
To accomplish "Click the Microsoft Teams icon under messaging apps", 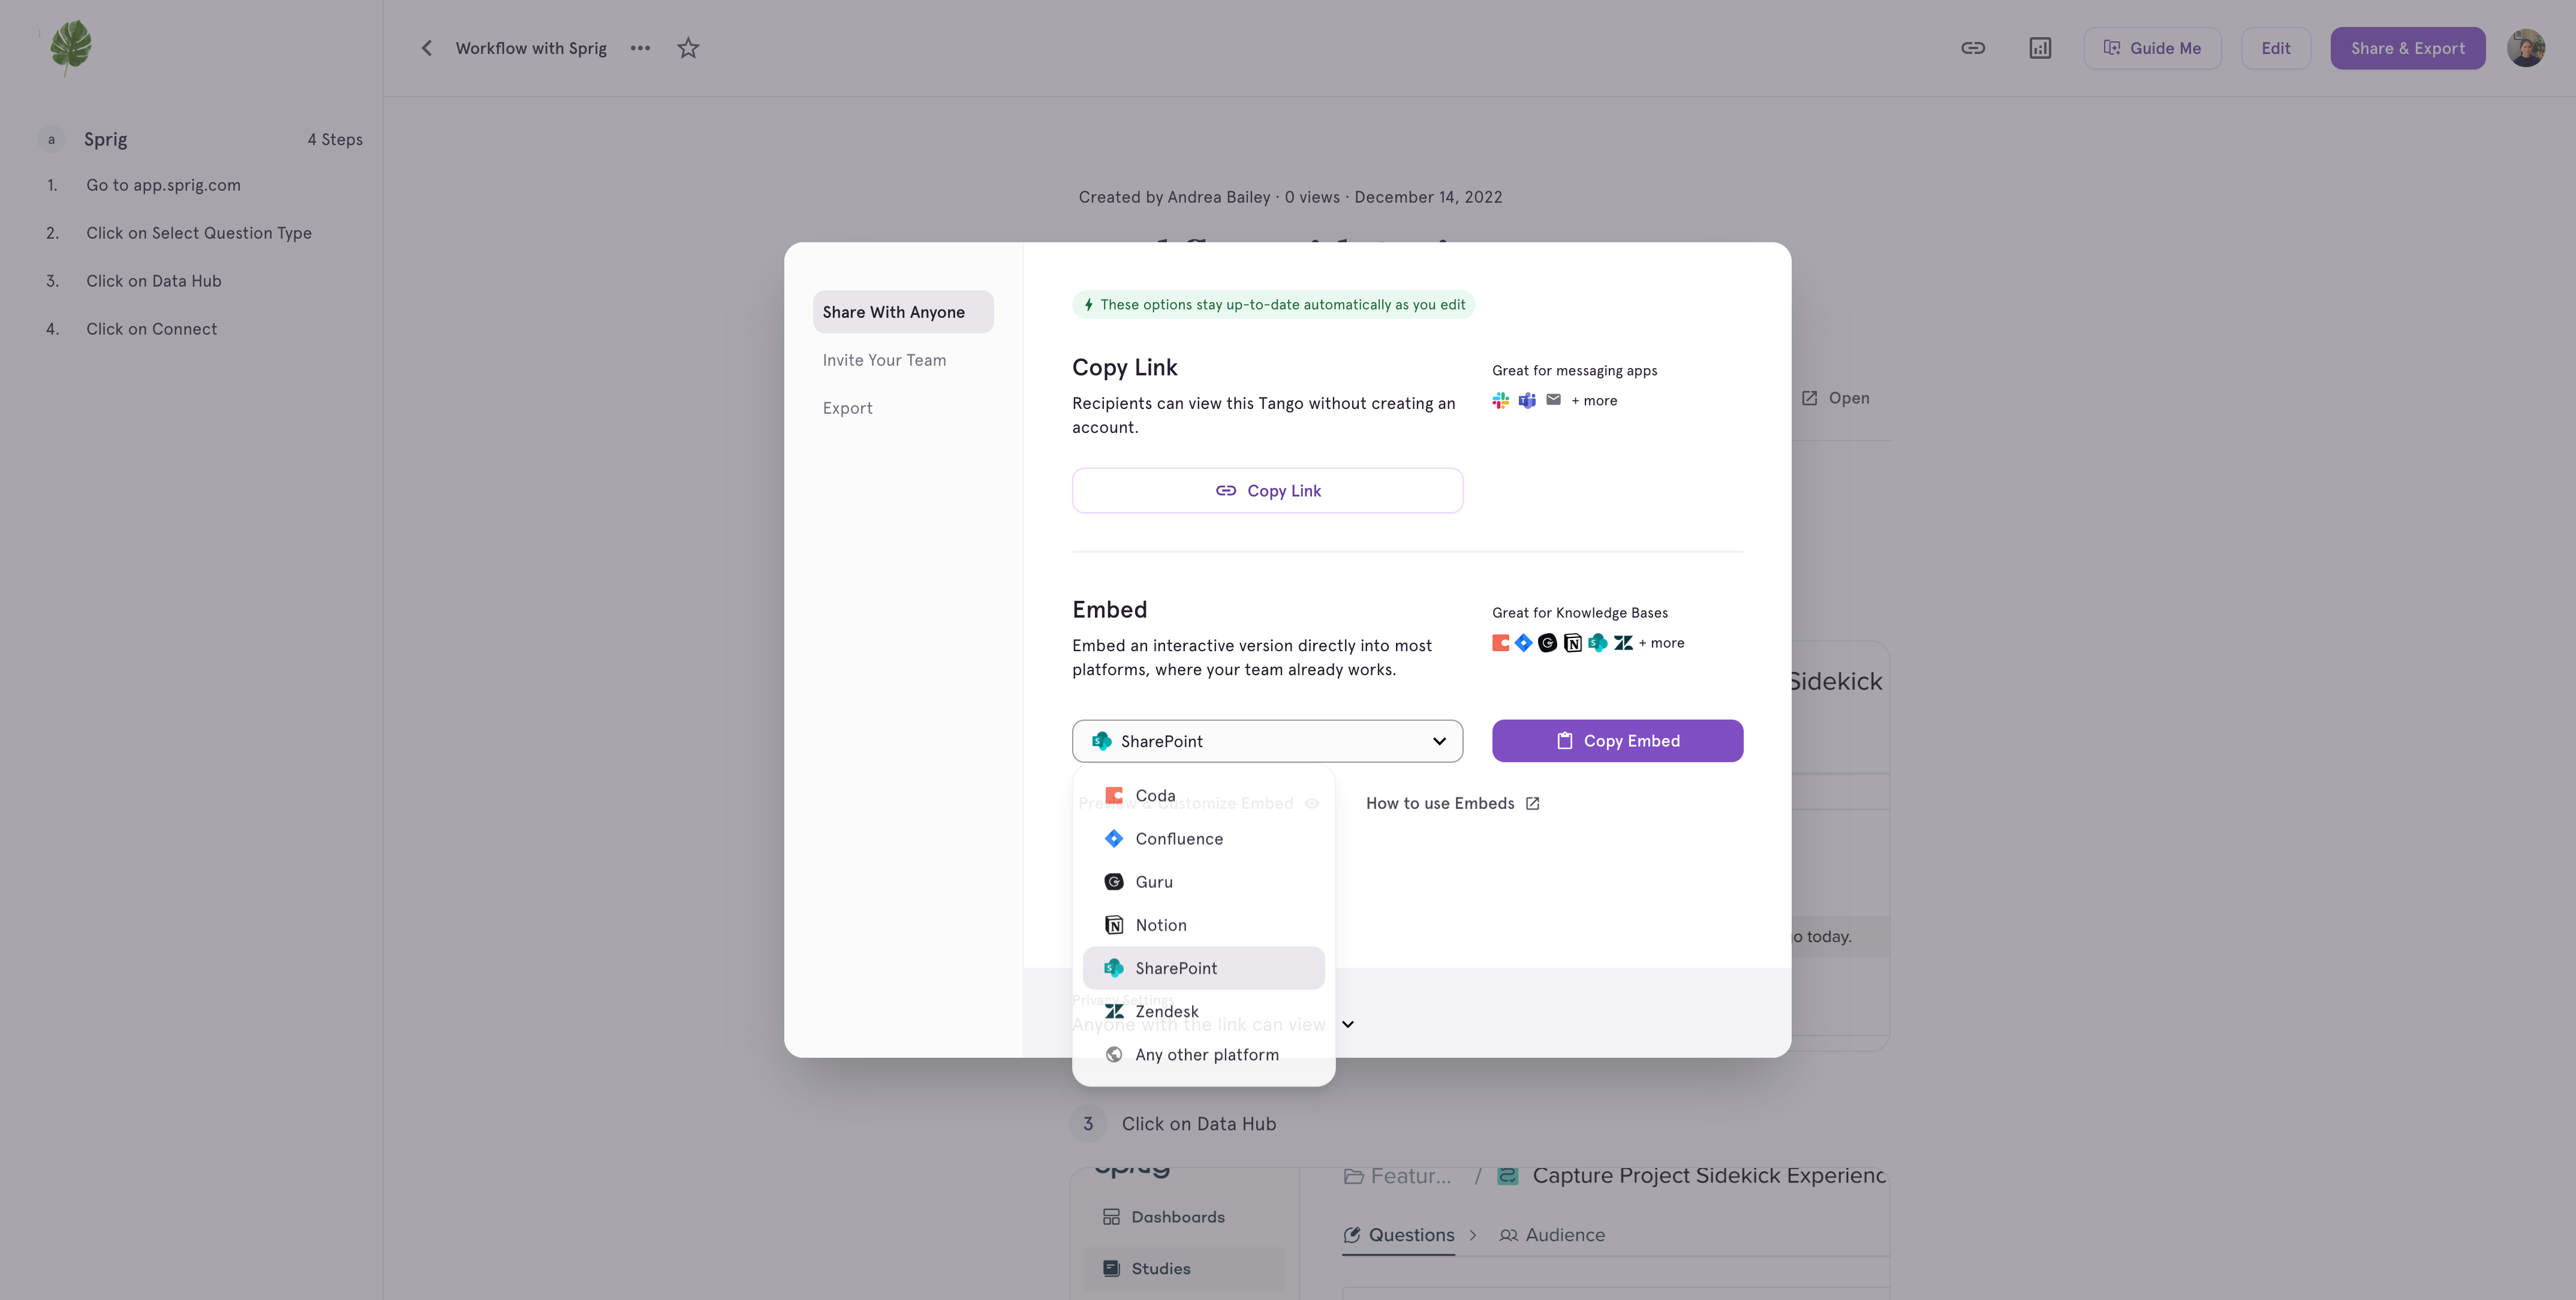I will click(x=1526, y=400).
